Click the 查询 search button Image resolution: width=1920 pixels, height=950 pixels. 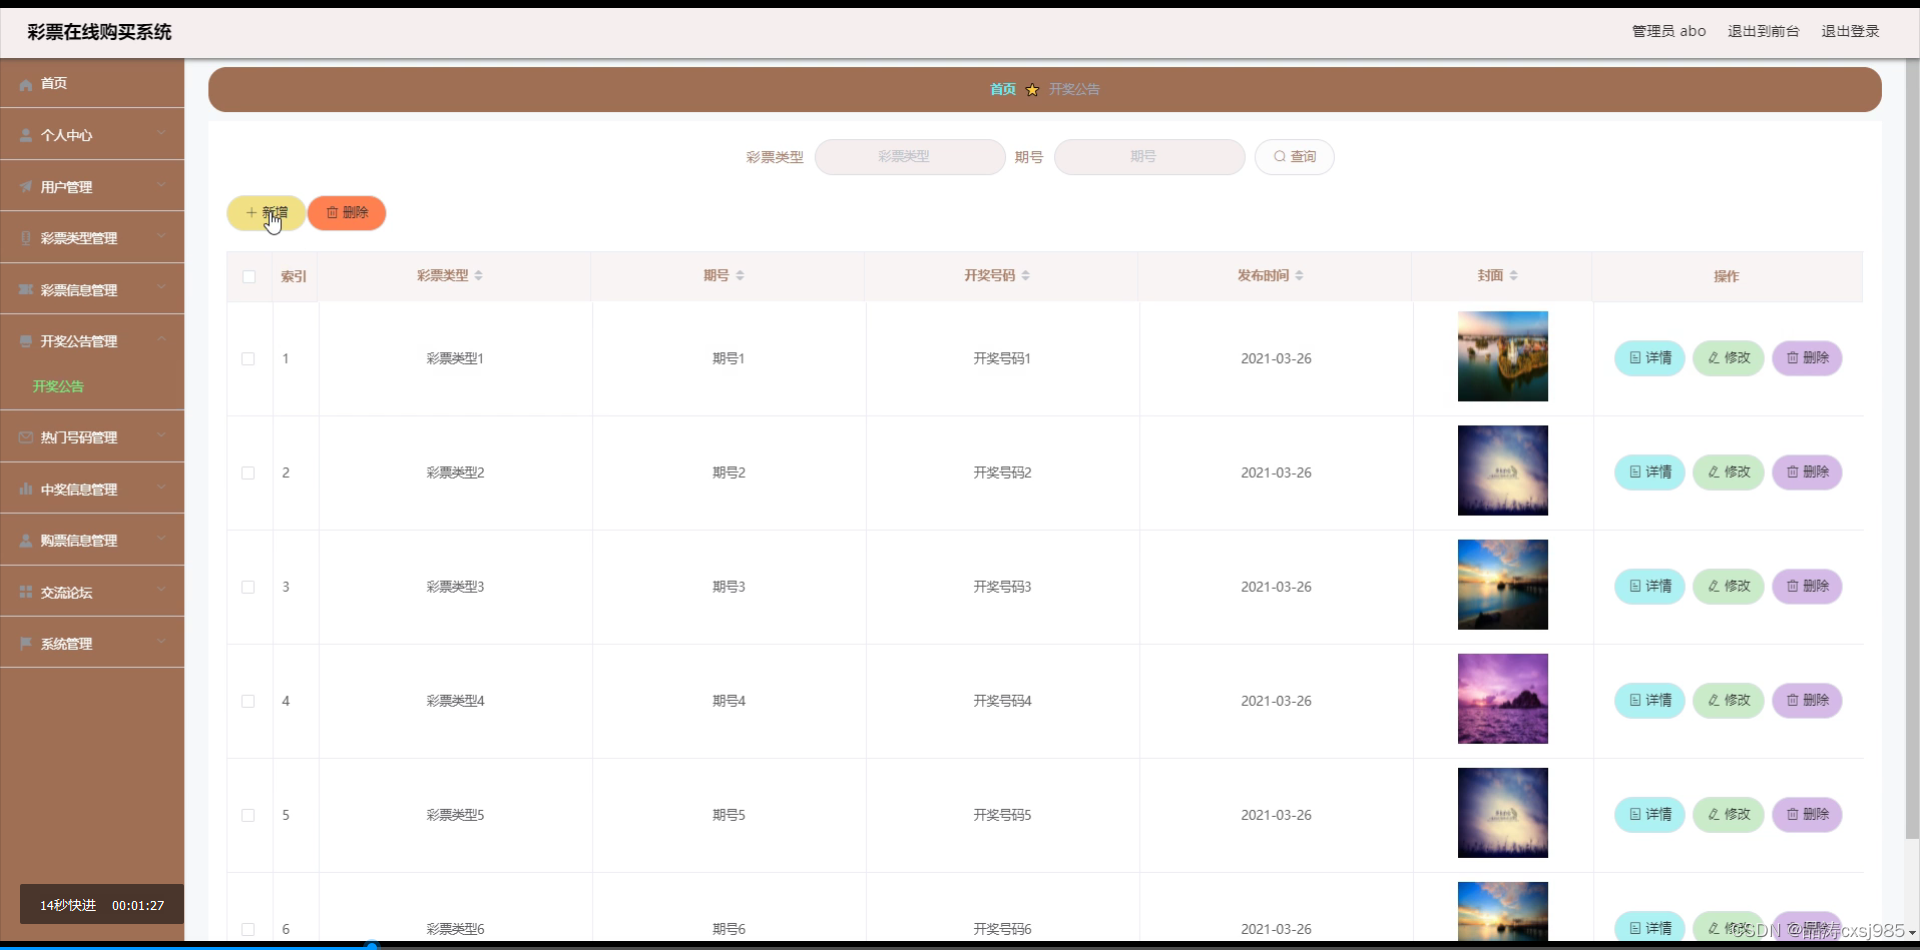click(1294, 157)
